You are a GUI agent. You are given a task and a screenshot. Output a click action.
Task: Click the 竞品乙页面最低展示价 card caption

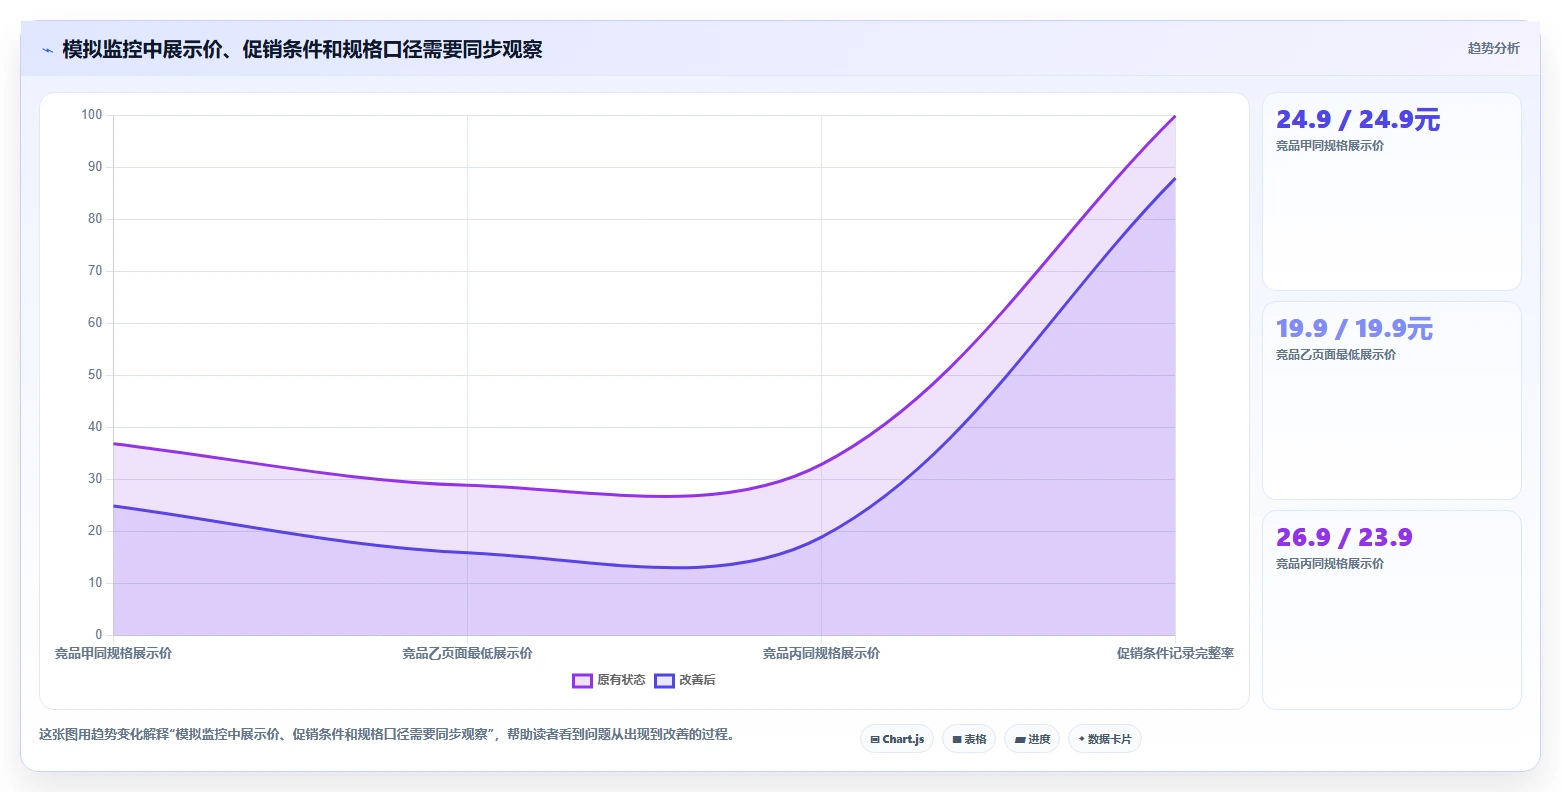click(x=1336, y=355)
